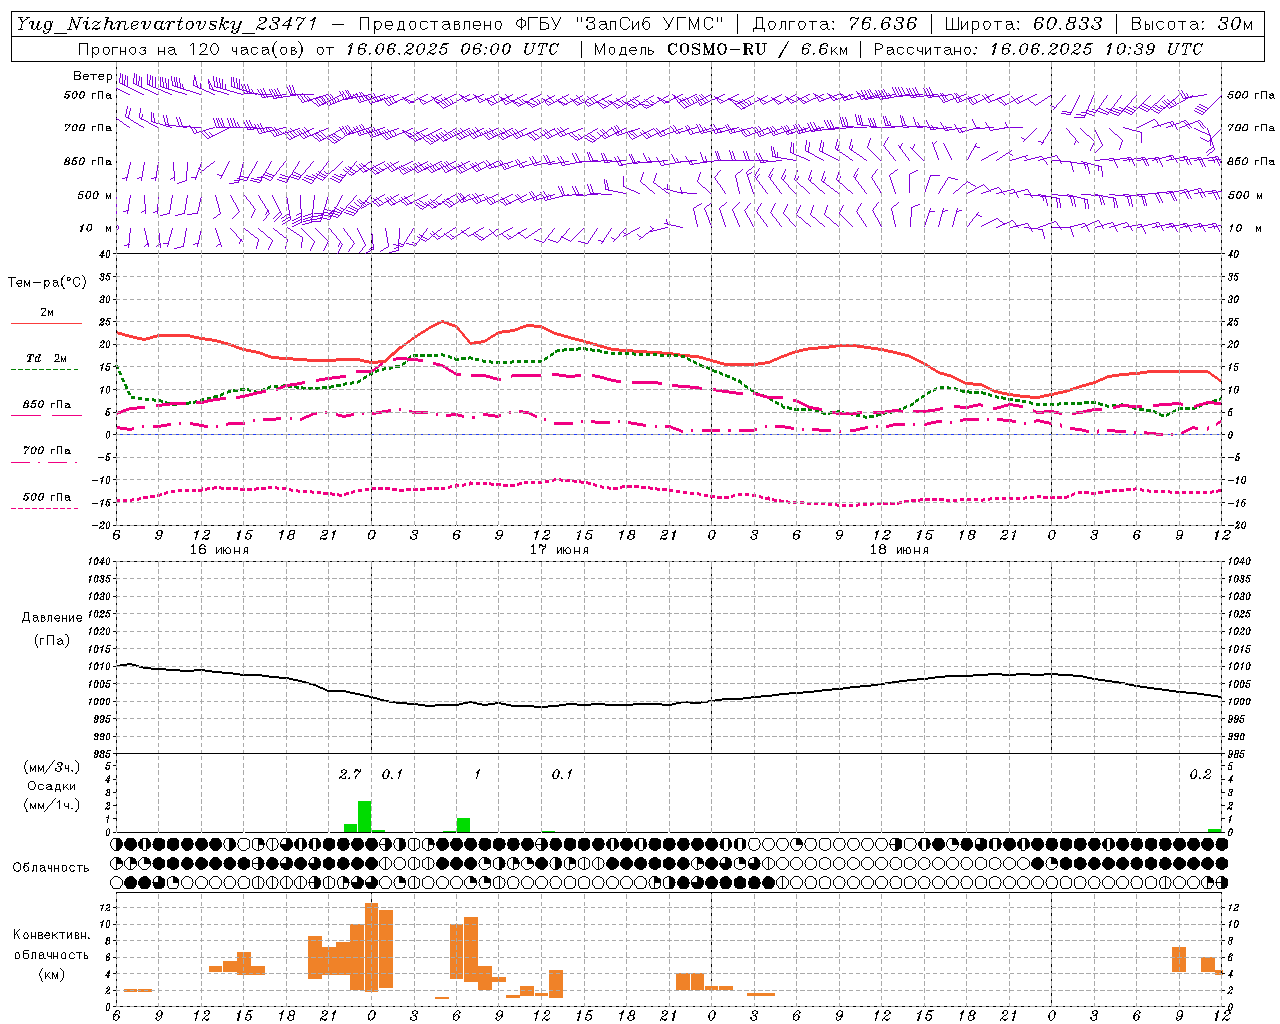Viewport: 1280px width, 1024px height.
Task: Click the Высота: 30м header value
Action: (1191, 24)
